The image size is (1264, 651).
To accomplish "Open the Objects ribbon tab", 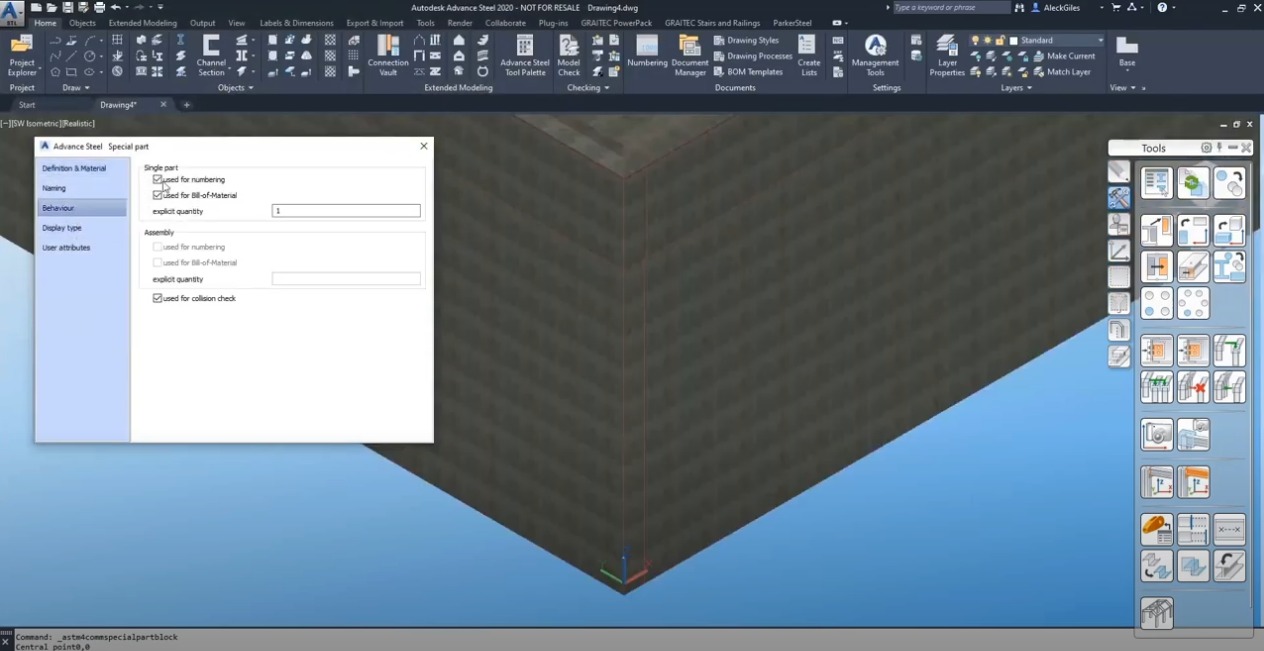I will (x=82, y=23).
